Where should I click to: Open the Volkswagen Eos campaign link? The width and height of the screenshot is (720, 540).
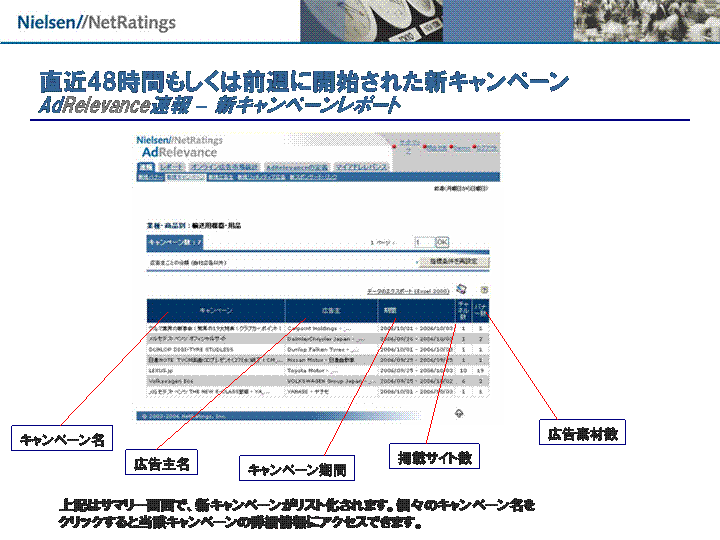(x=170, y=381)
